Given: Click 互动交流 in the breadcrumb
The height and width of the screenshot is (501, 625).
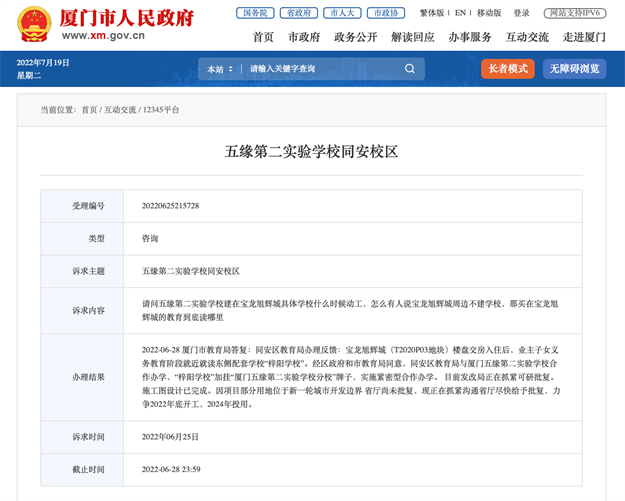Looking at the screenshot, I should coord(120,110).
